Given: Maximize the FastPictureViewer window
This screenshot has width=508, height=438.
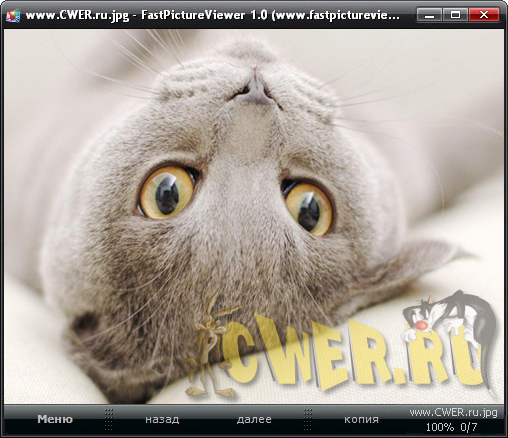Looking at the screenshot, I should (455, 15).
